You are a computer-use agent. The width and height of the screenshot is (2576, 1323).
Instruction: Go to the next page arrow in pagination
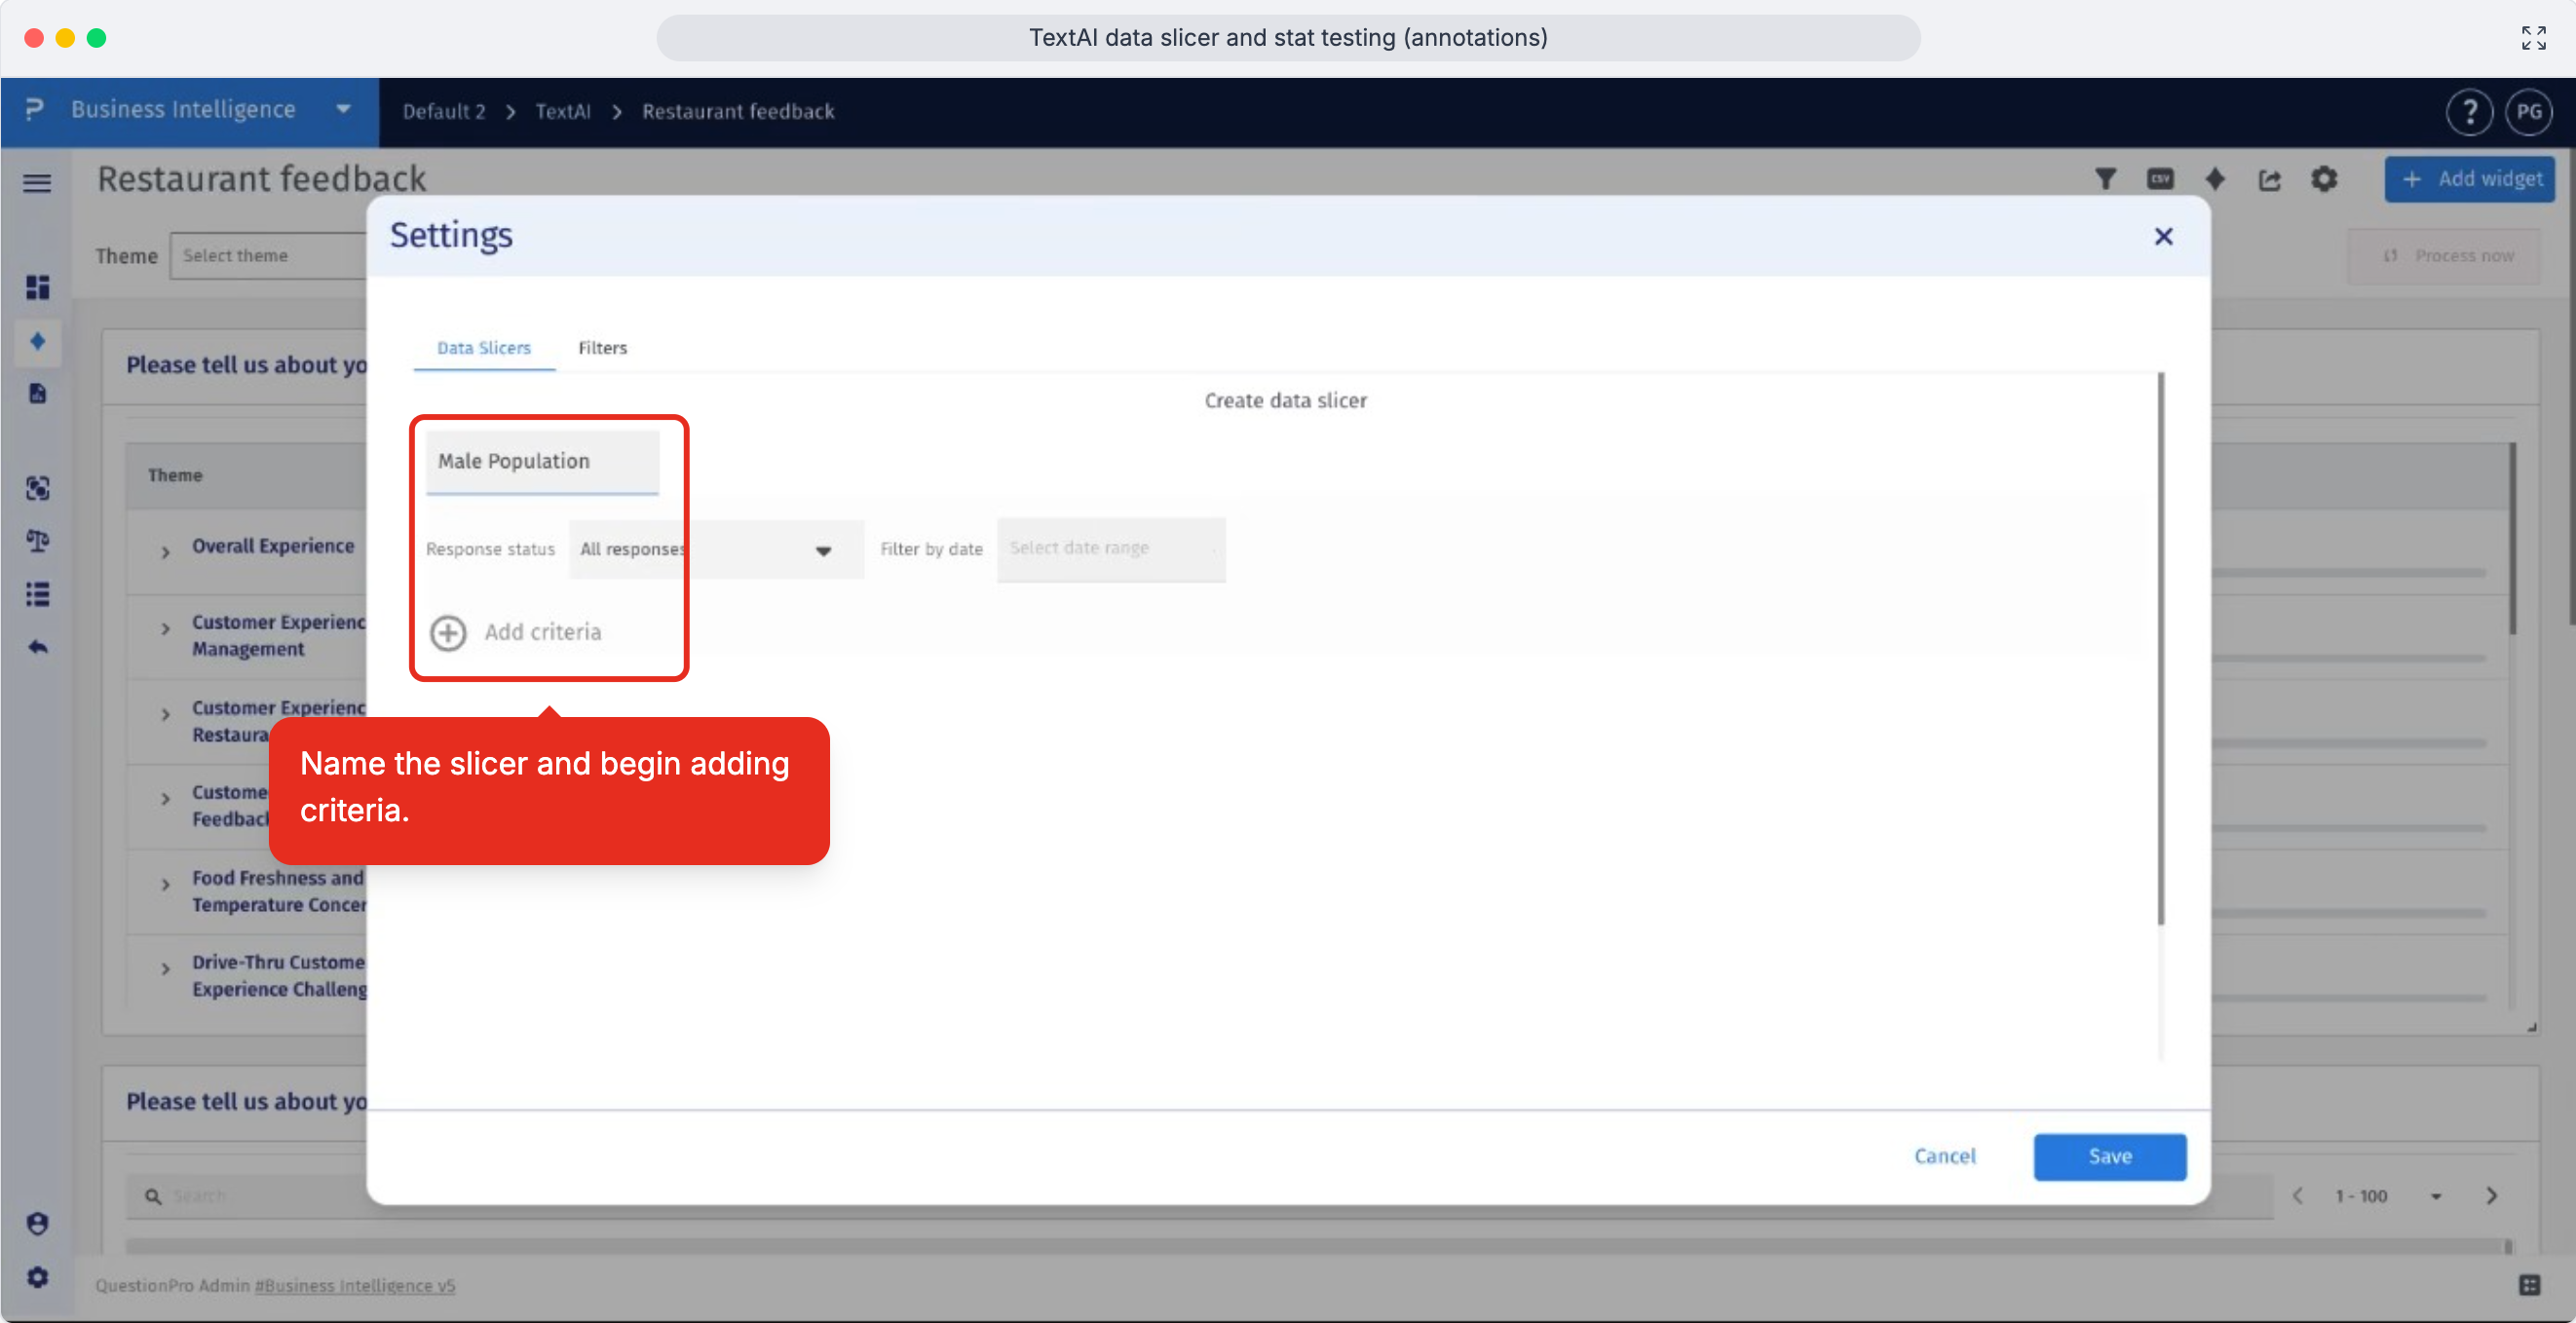(x=2491, y=1196)
